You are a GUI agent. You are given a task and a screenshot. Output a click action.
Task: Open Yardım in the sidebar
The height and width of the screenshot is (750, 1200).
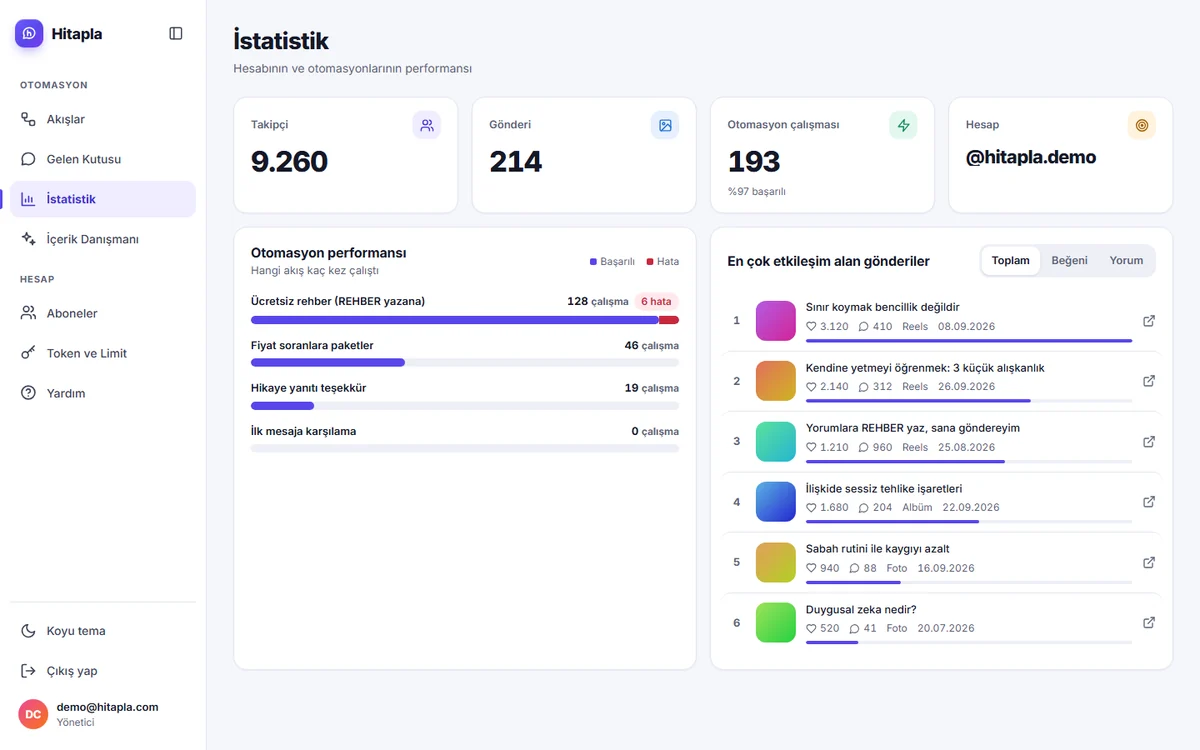point(103,393)
